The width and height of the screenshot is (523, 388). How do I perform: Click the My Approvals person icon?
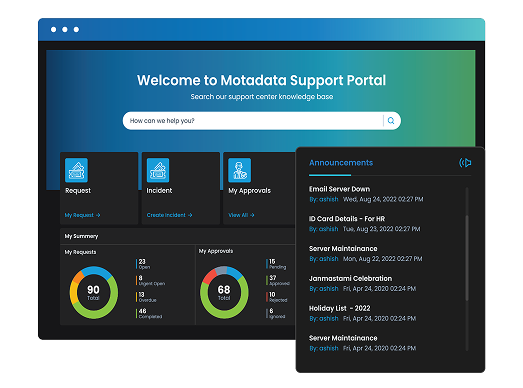pyautogui.click(x=239, y=170)
